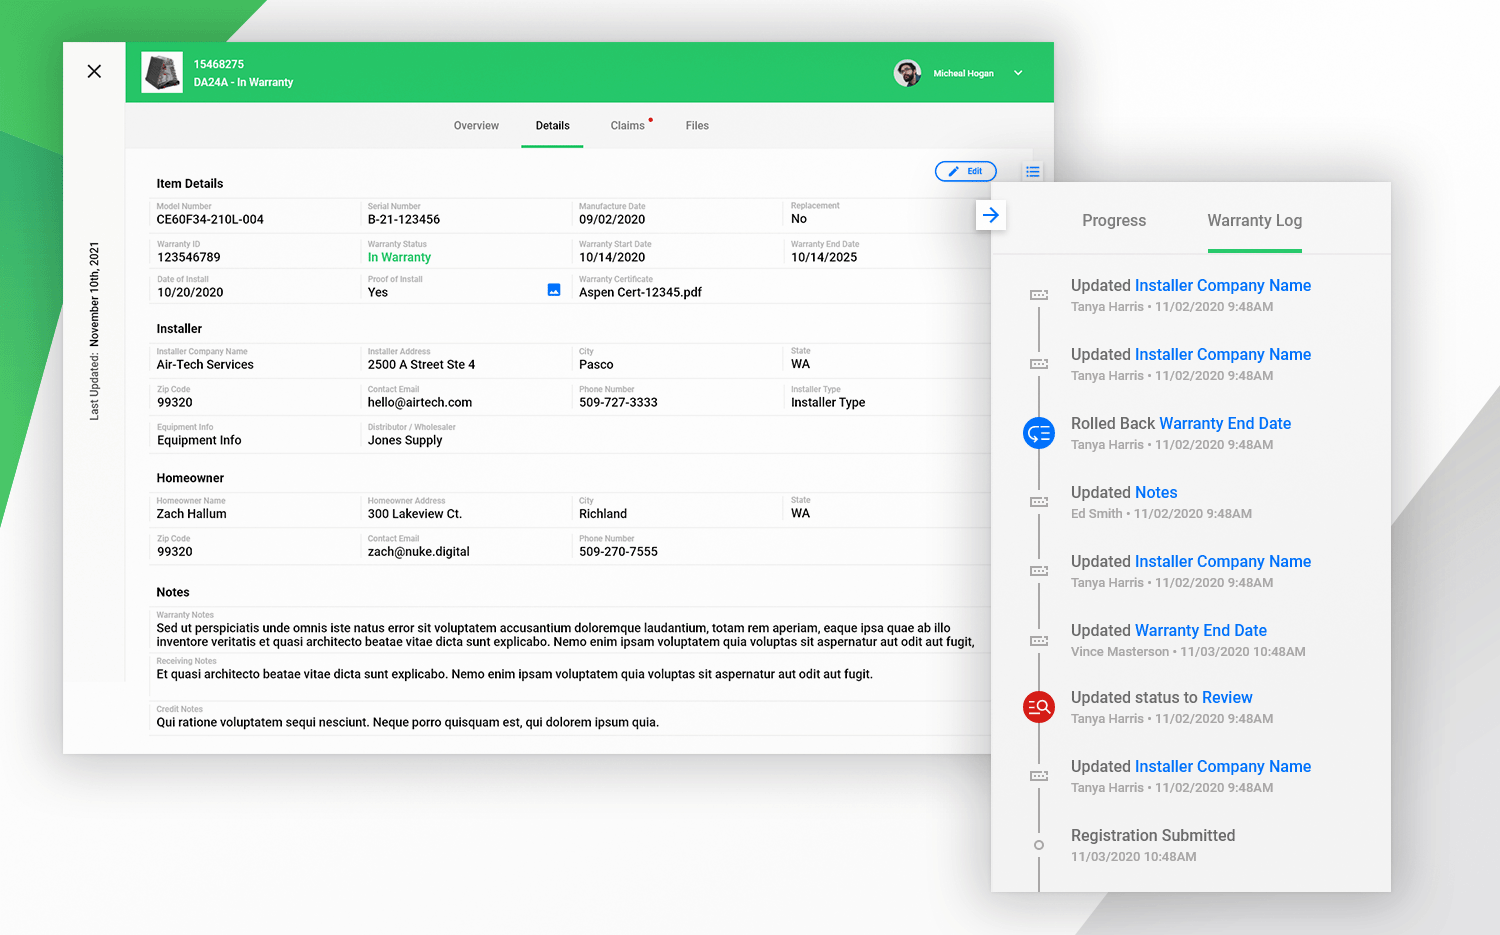Click the Model Number field CE60F34-210L-004
This screenshot has width=1500, height=935.
(x=210, y=220)
